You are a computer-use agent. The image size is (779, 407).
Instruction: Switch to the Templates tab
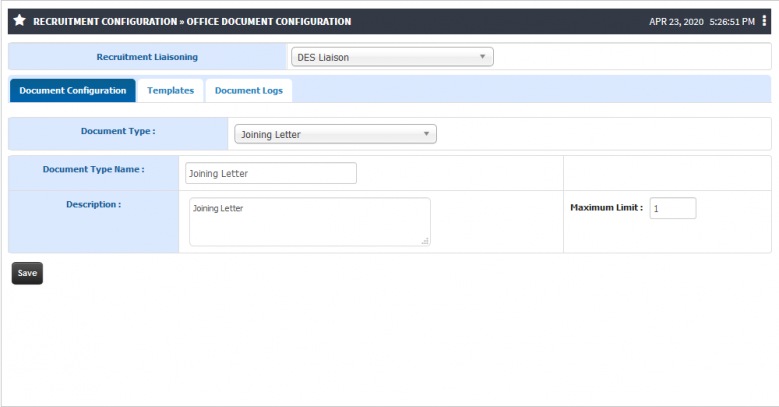point(170,90)
